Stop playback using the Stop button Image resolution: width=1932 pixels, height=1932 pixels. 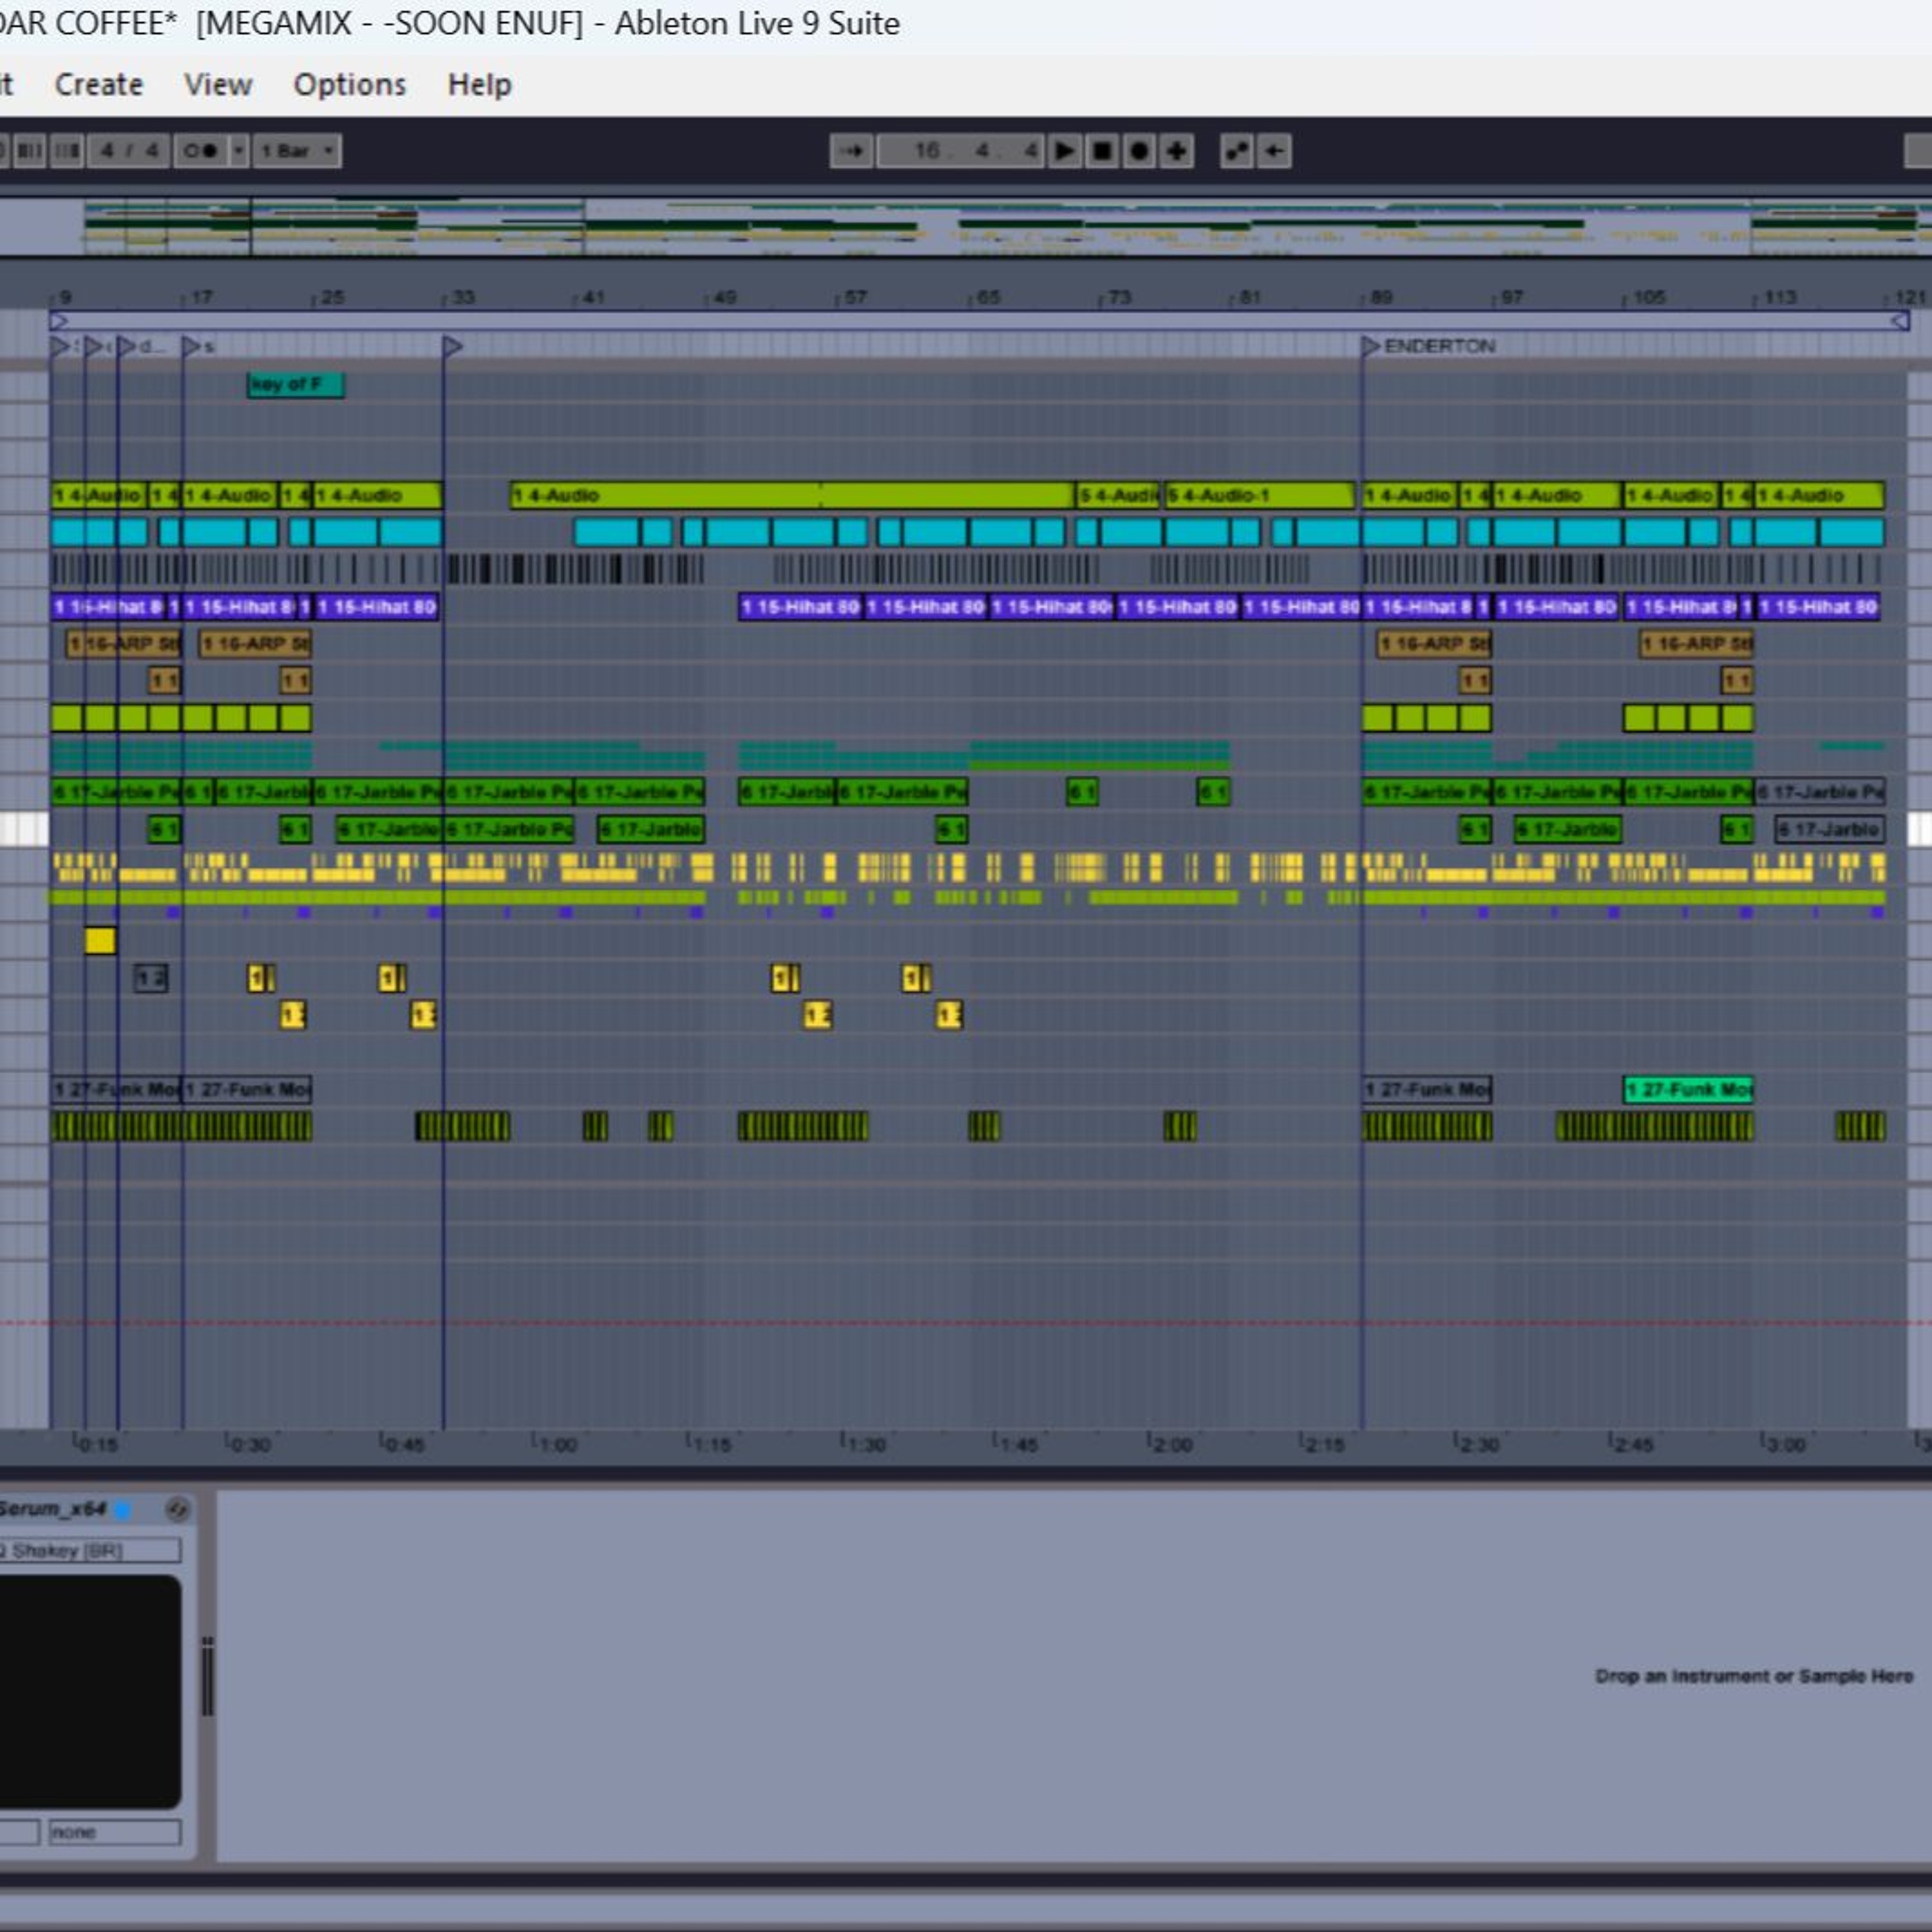(x=1102, y=151)
